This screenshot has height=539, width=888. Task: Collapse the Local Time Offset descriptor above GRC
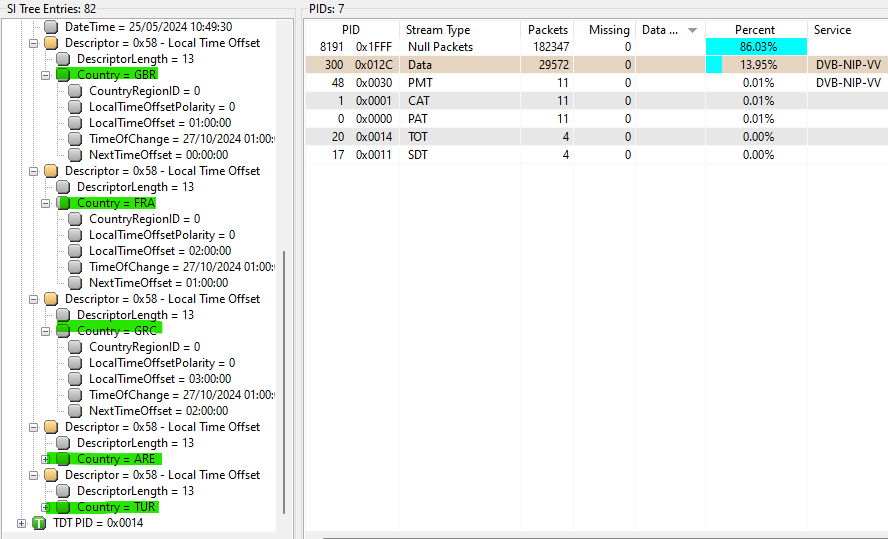point(33,299)
